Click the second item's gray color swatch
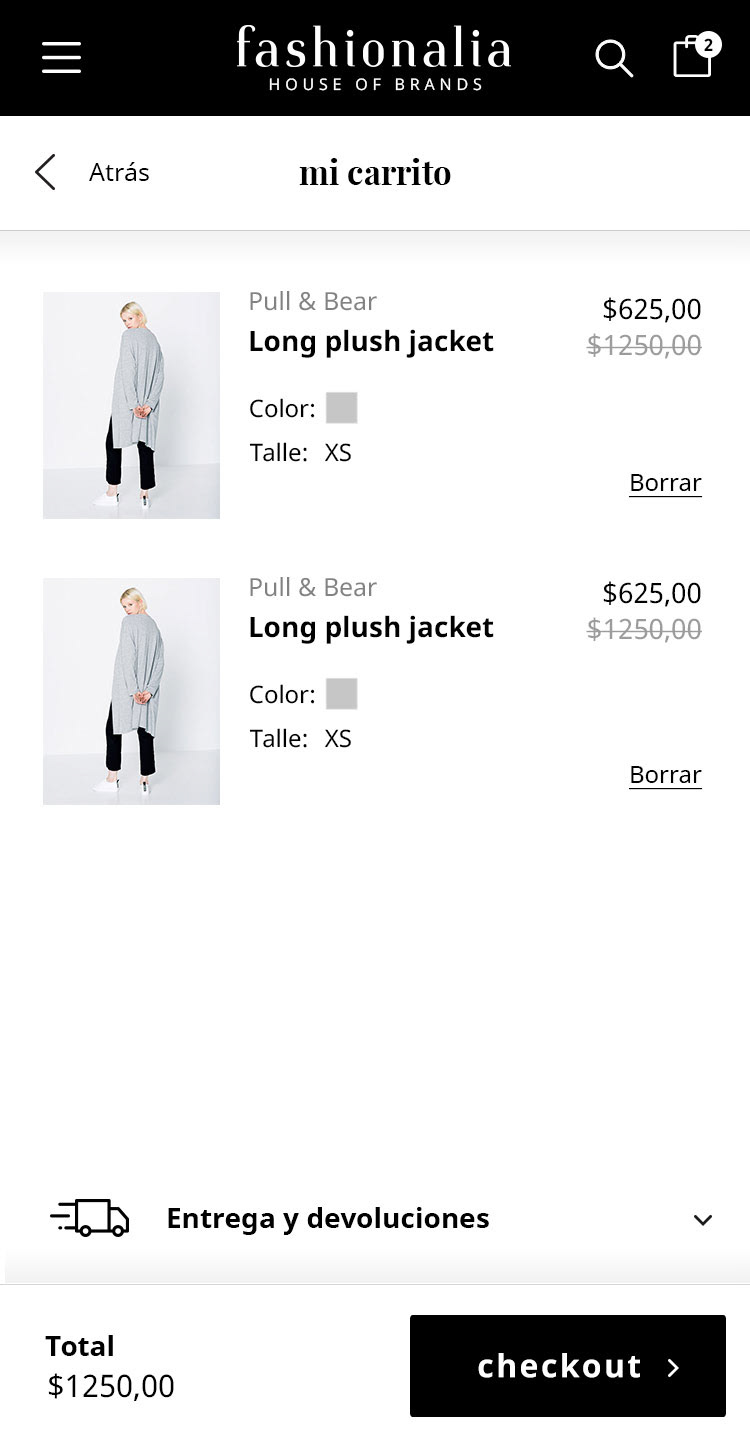 tap(341, 694)
